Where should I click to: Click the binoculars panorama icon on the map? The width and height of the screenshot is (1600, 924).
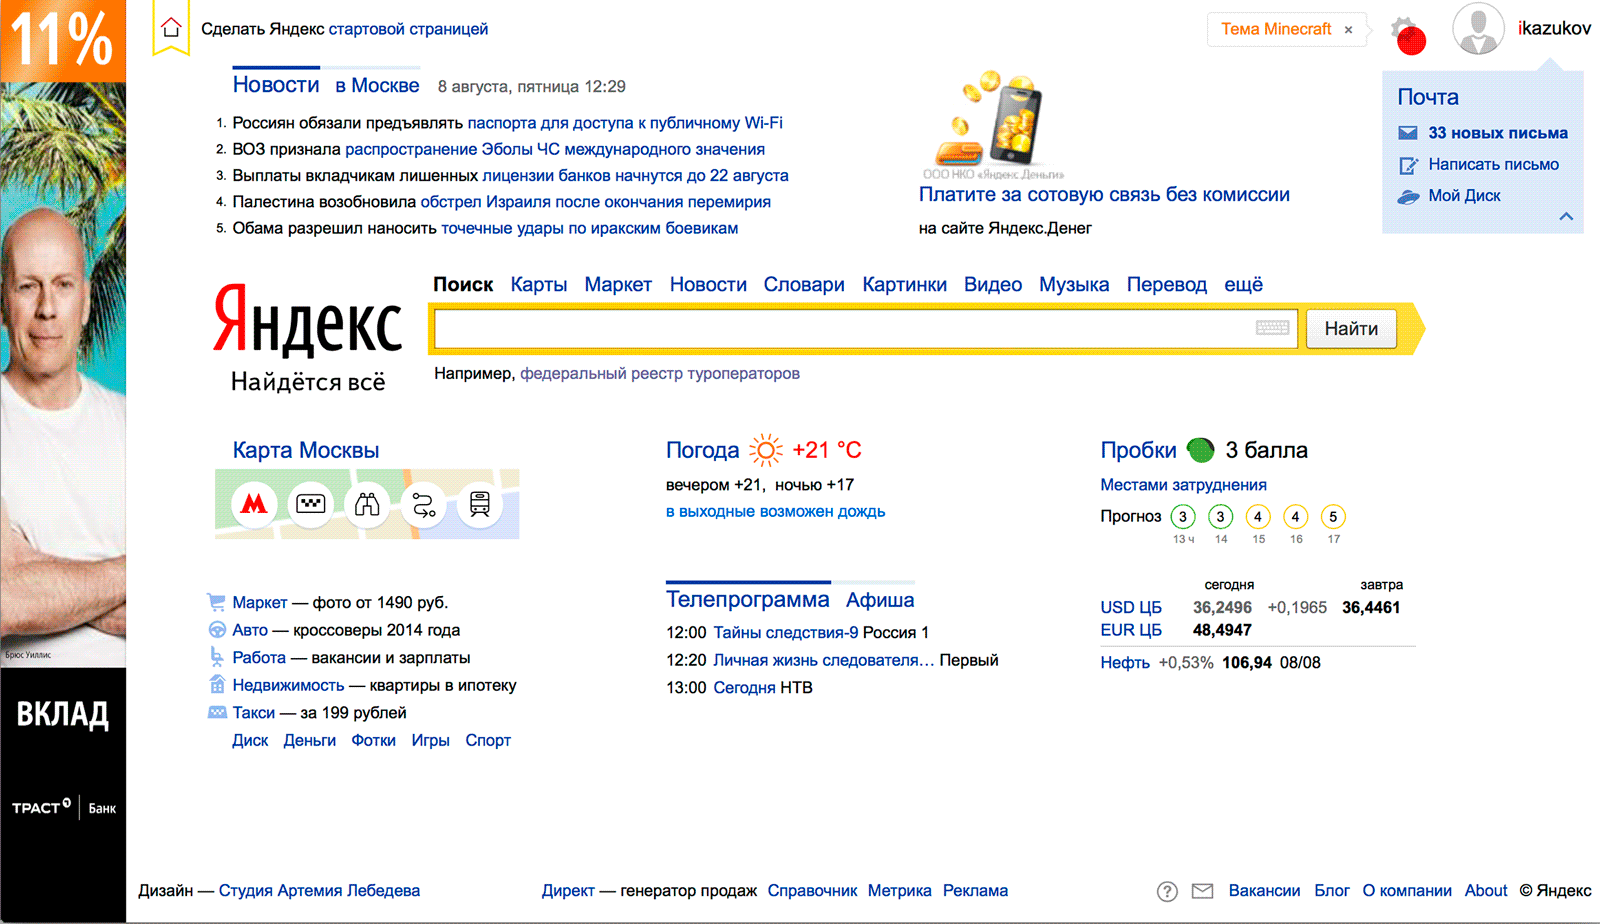(x=367, y=504)
